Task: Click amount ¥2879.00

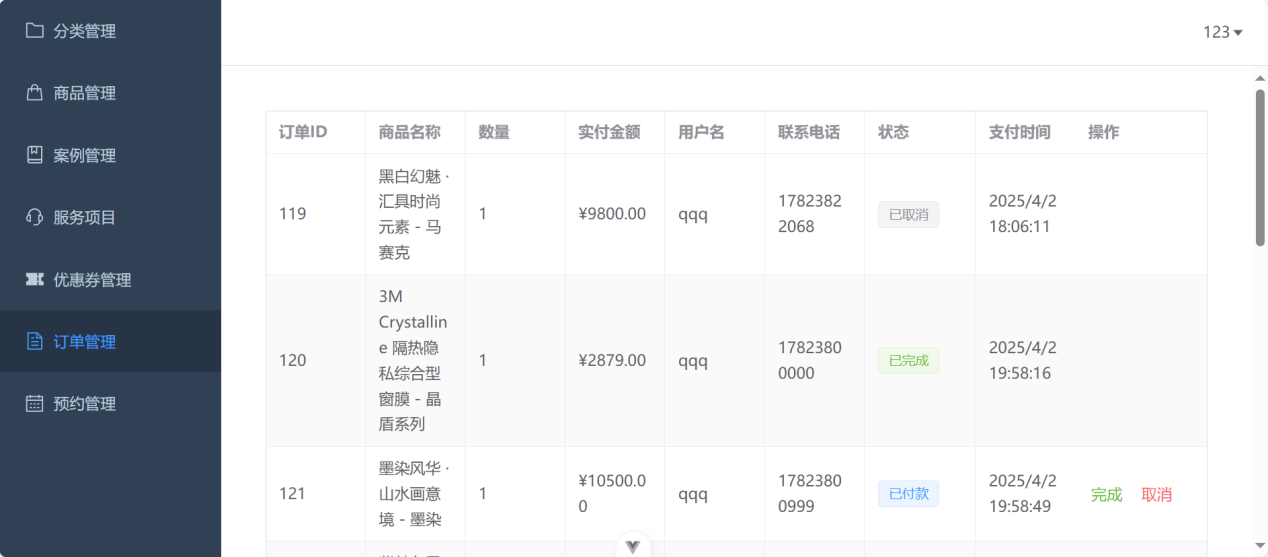Action: (612, 360)
